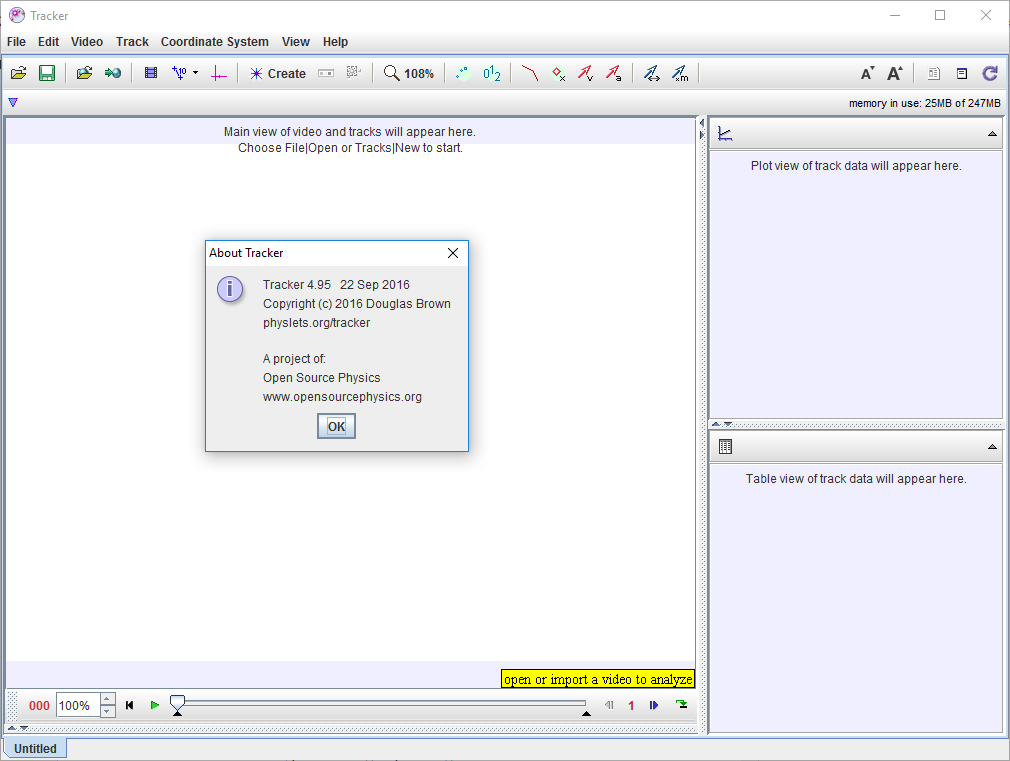
Task: Open a file with the folder icon
Action: (x=19, y=73)
